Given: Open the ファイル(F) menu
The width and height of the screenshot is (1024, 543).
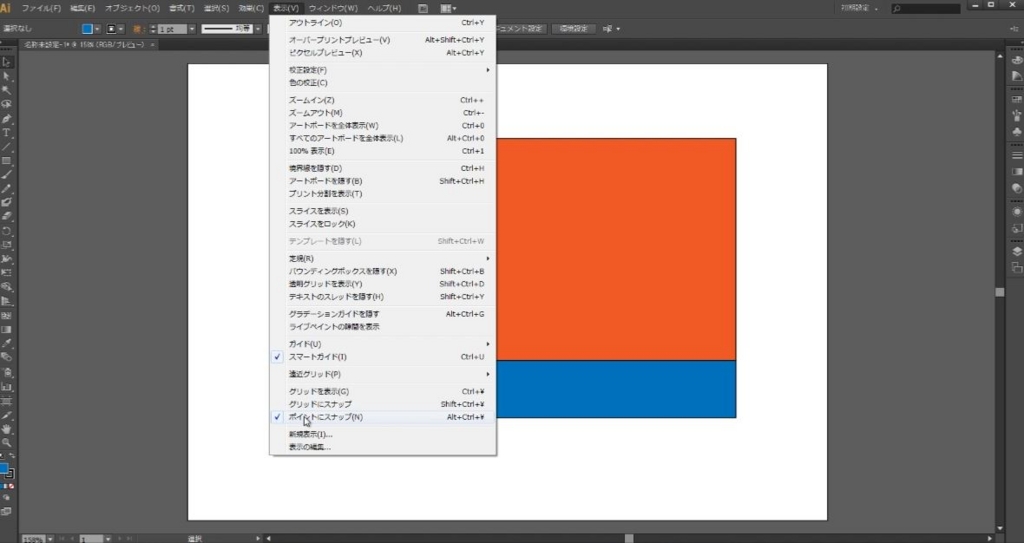Looking at the screenshot, I should [x=41, y=8].
